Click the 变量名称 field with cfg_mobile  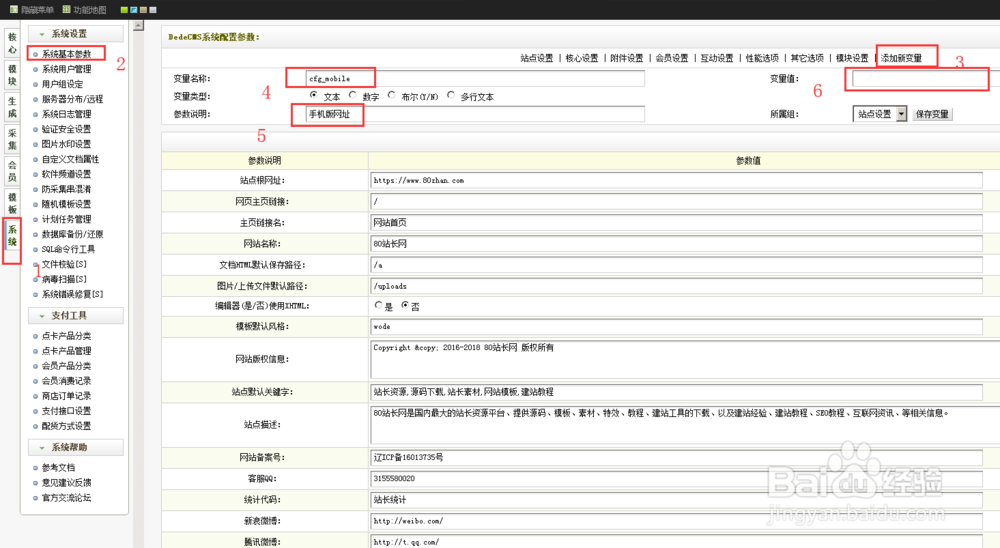click(475, 78)
